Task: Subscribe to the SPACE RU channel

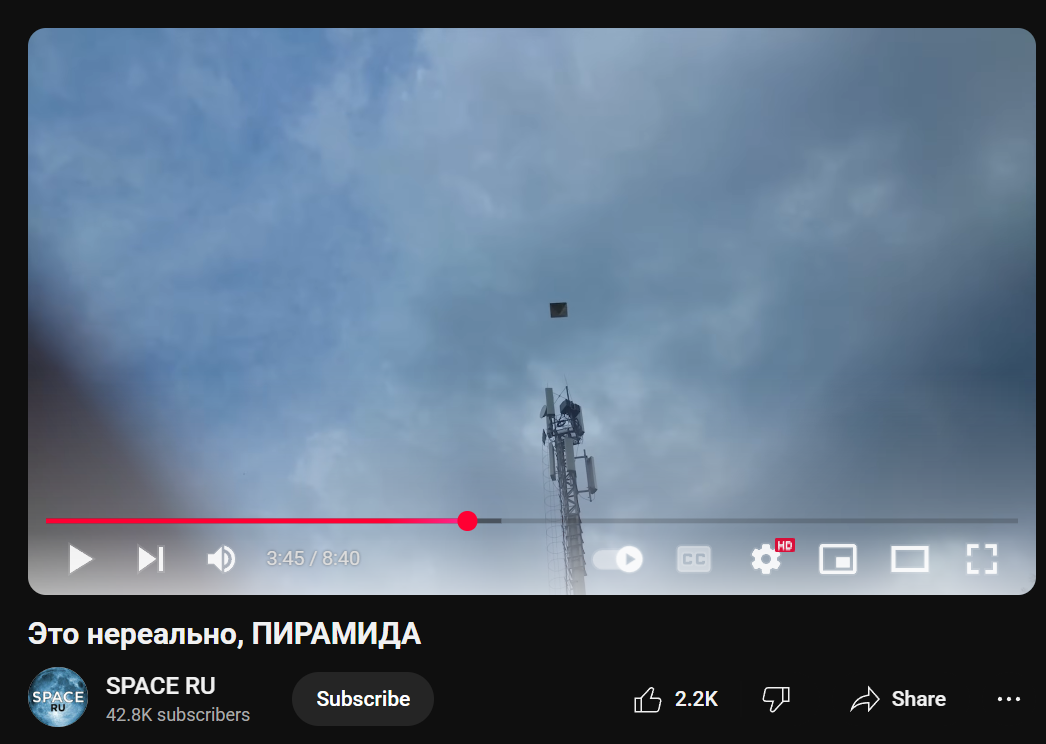Action: click(x=363, y=699)
